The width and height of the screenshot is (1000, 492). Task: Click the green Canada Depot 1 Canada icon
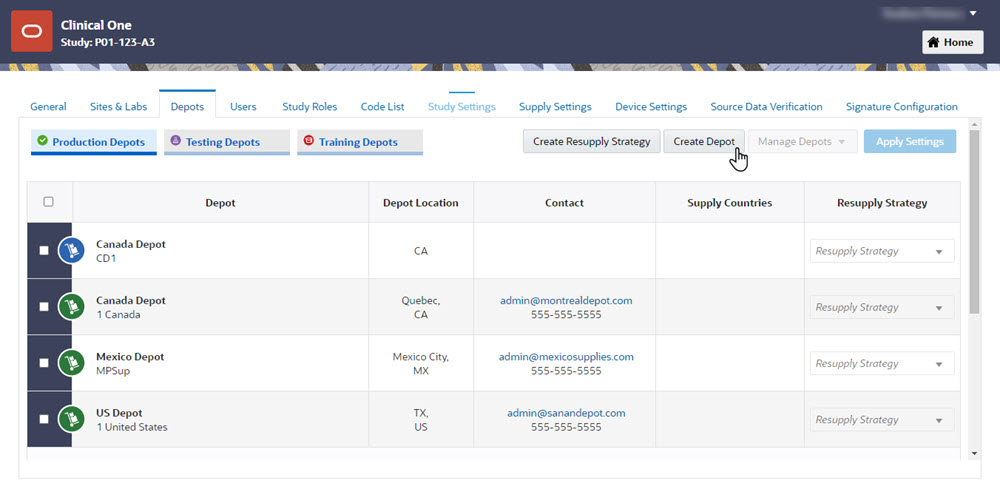[71, 307]
